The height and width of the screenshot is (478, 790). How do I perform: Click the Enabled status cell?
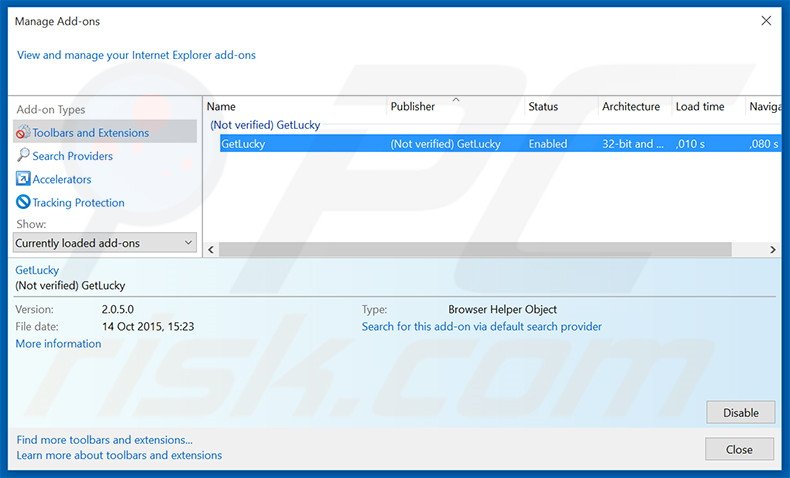[548, 144]
